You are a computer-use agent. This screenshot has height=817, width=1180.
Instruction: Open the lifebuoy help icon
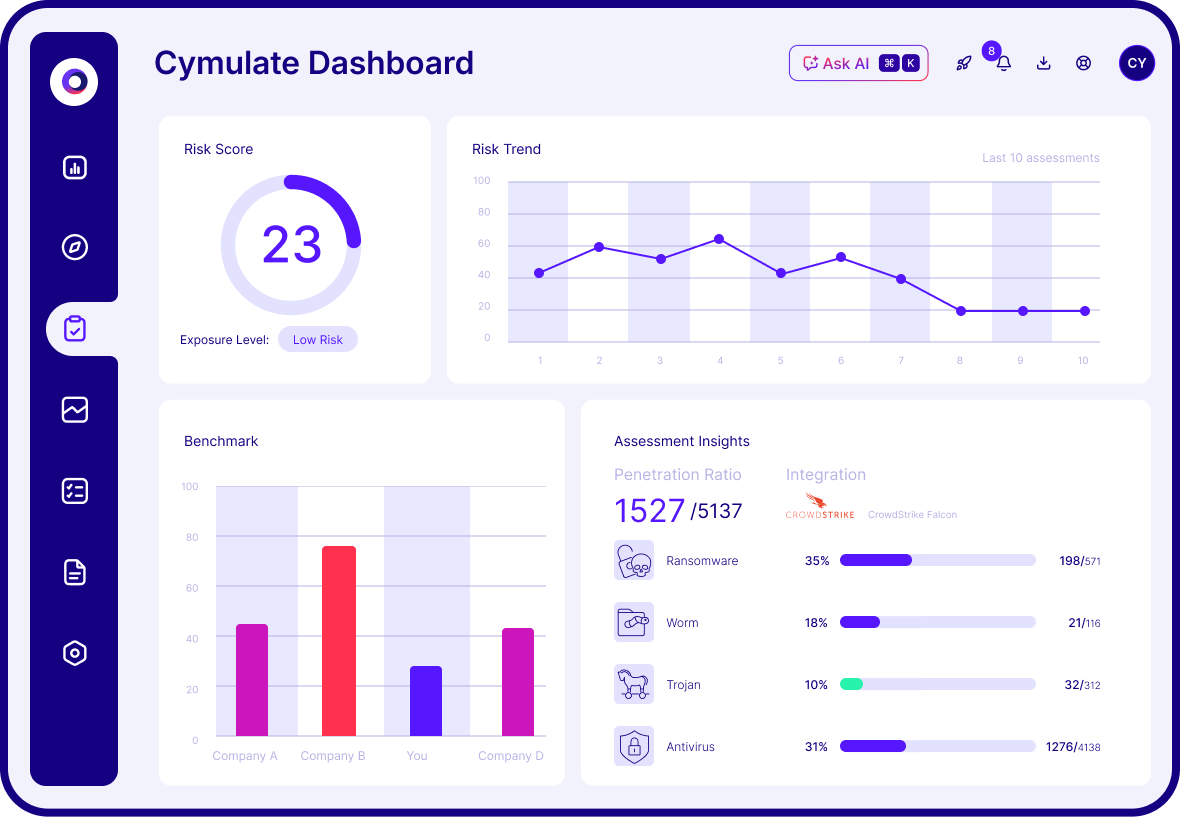coord(1084,63)
